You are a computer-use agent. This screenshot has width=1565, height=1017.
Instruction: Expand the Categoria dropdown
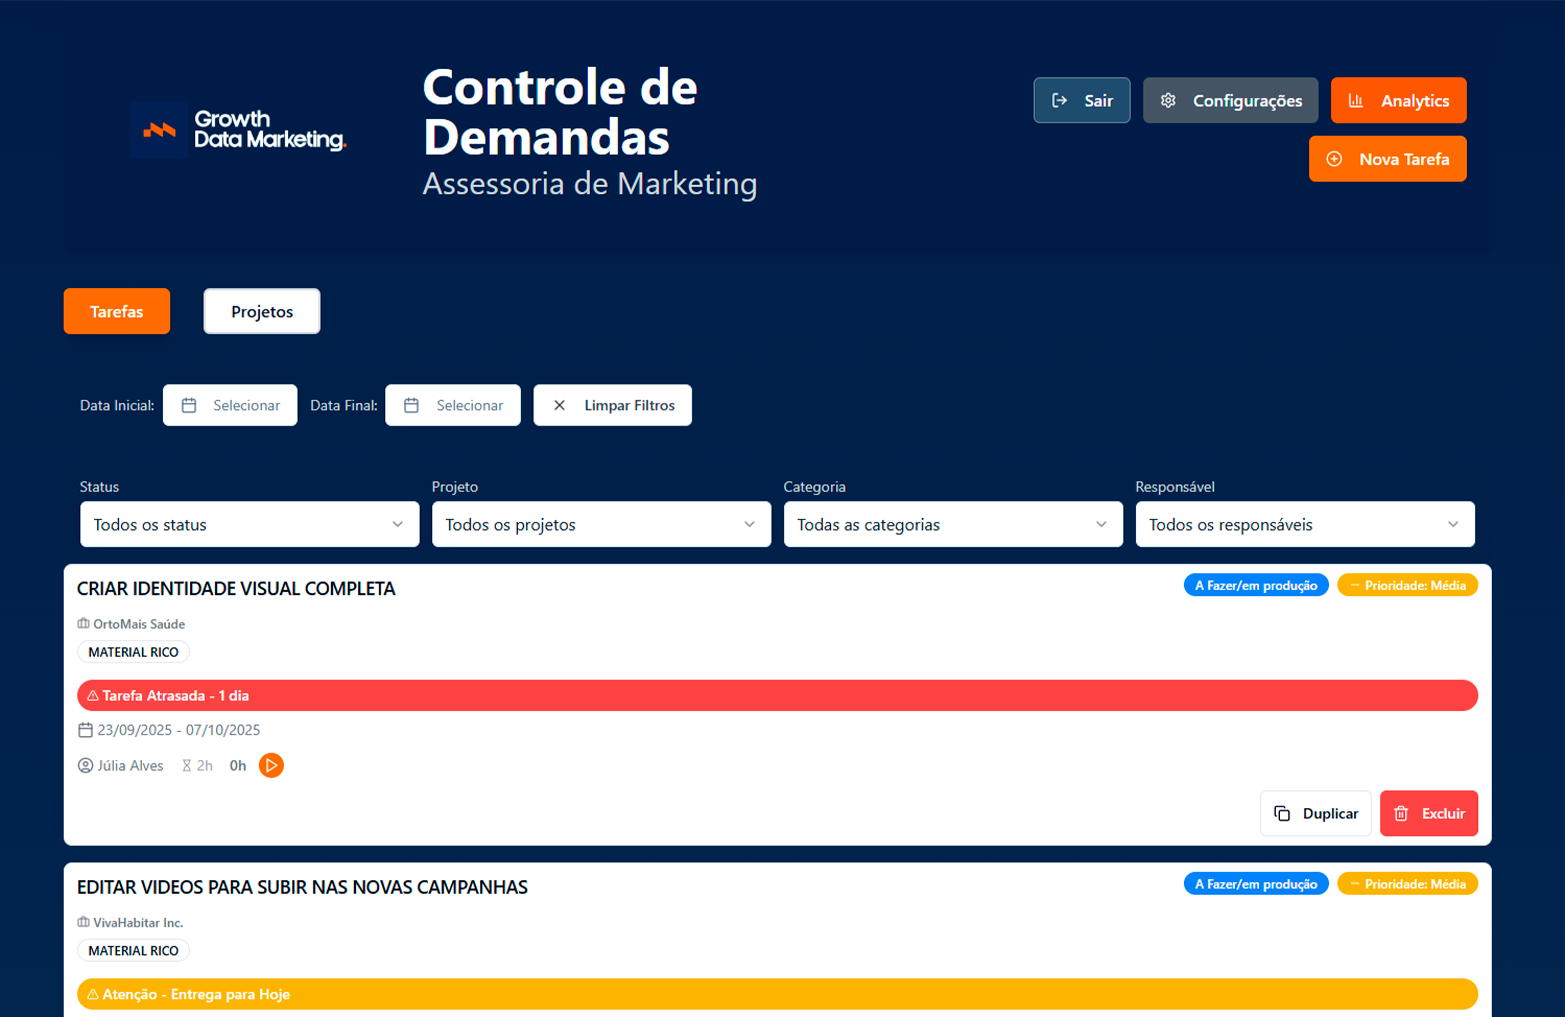(x=953, y=524)
